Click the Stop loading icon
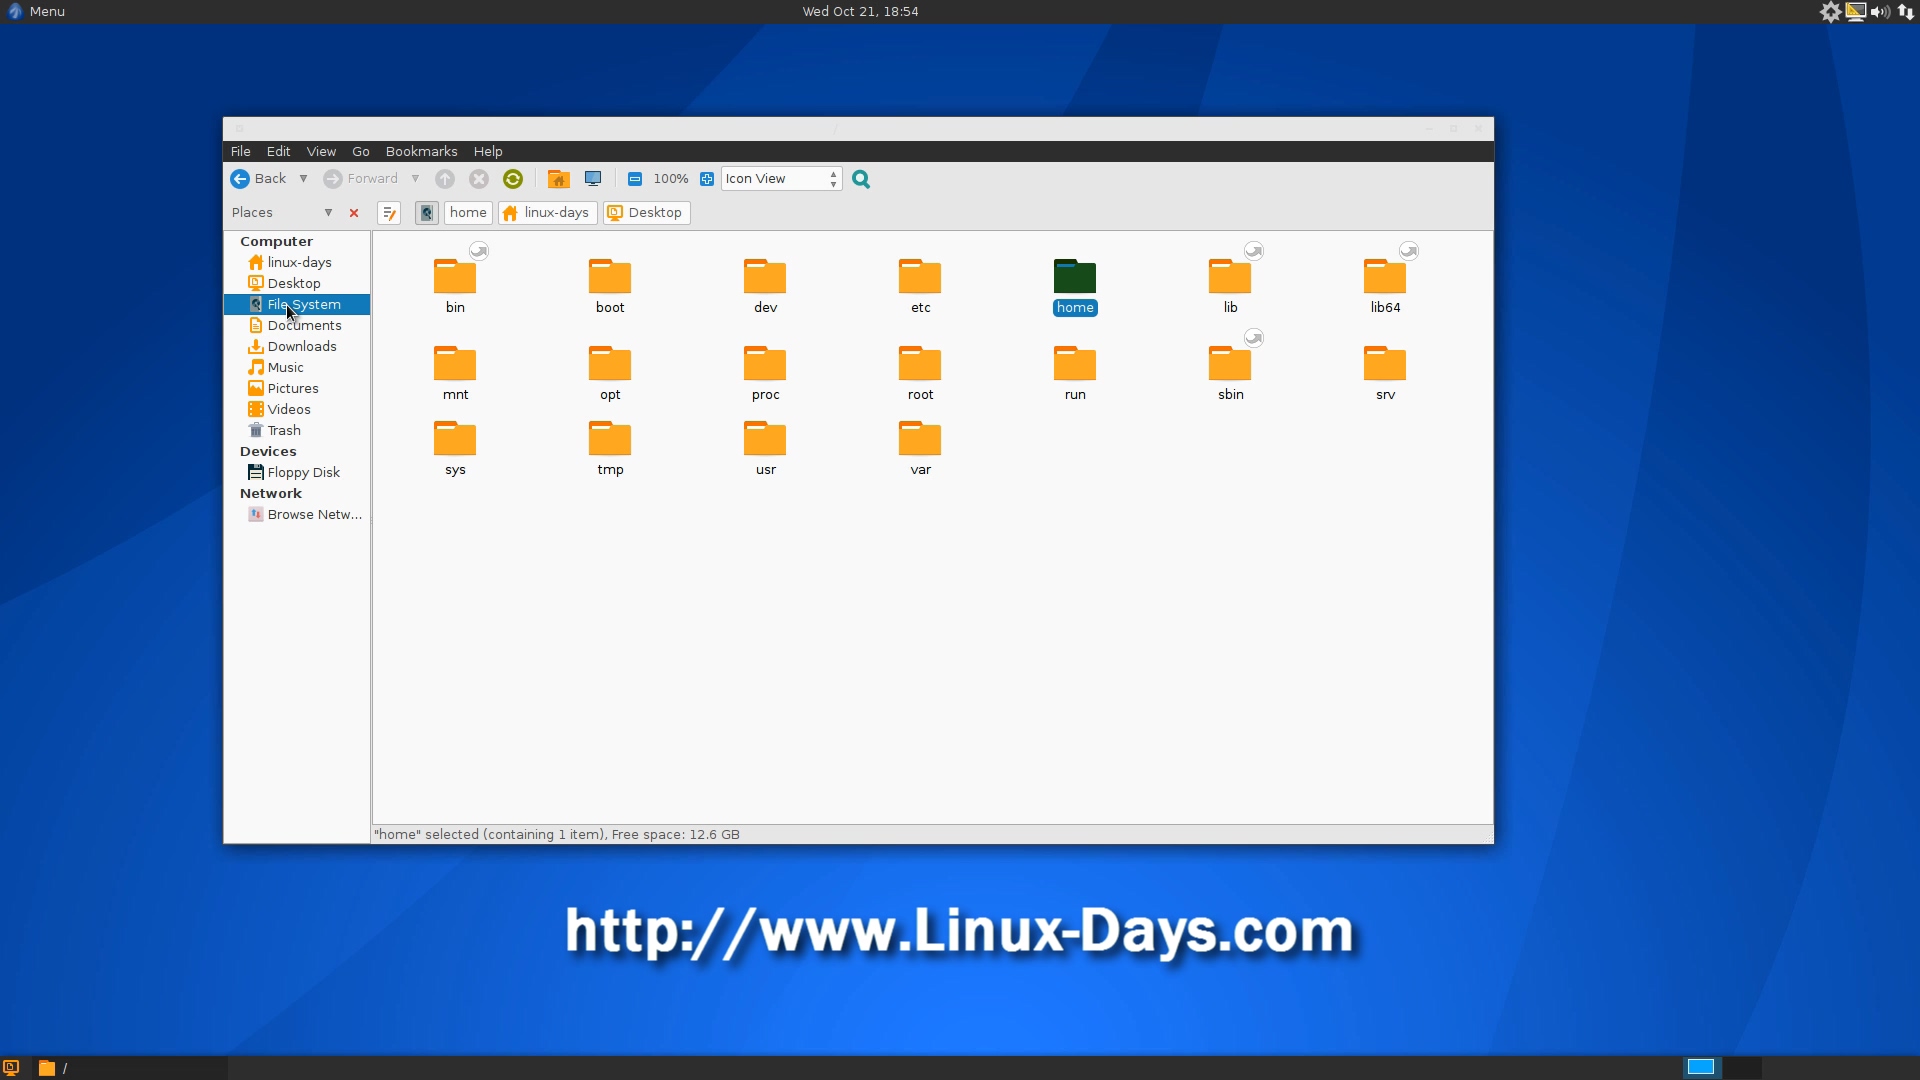 click(479, 179)
